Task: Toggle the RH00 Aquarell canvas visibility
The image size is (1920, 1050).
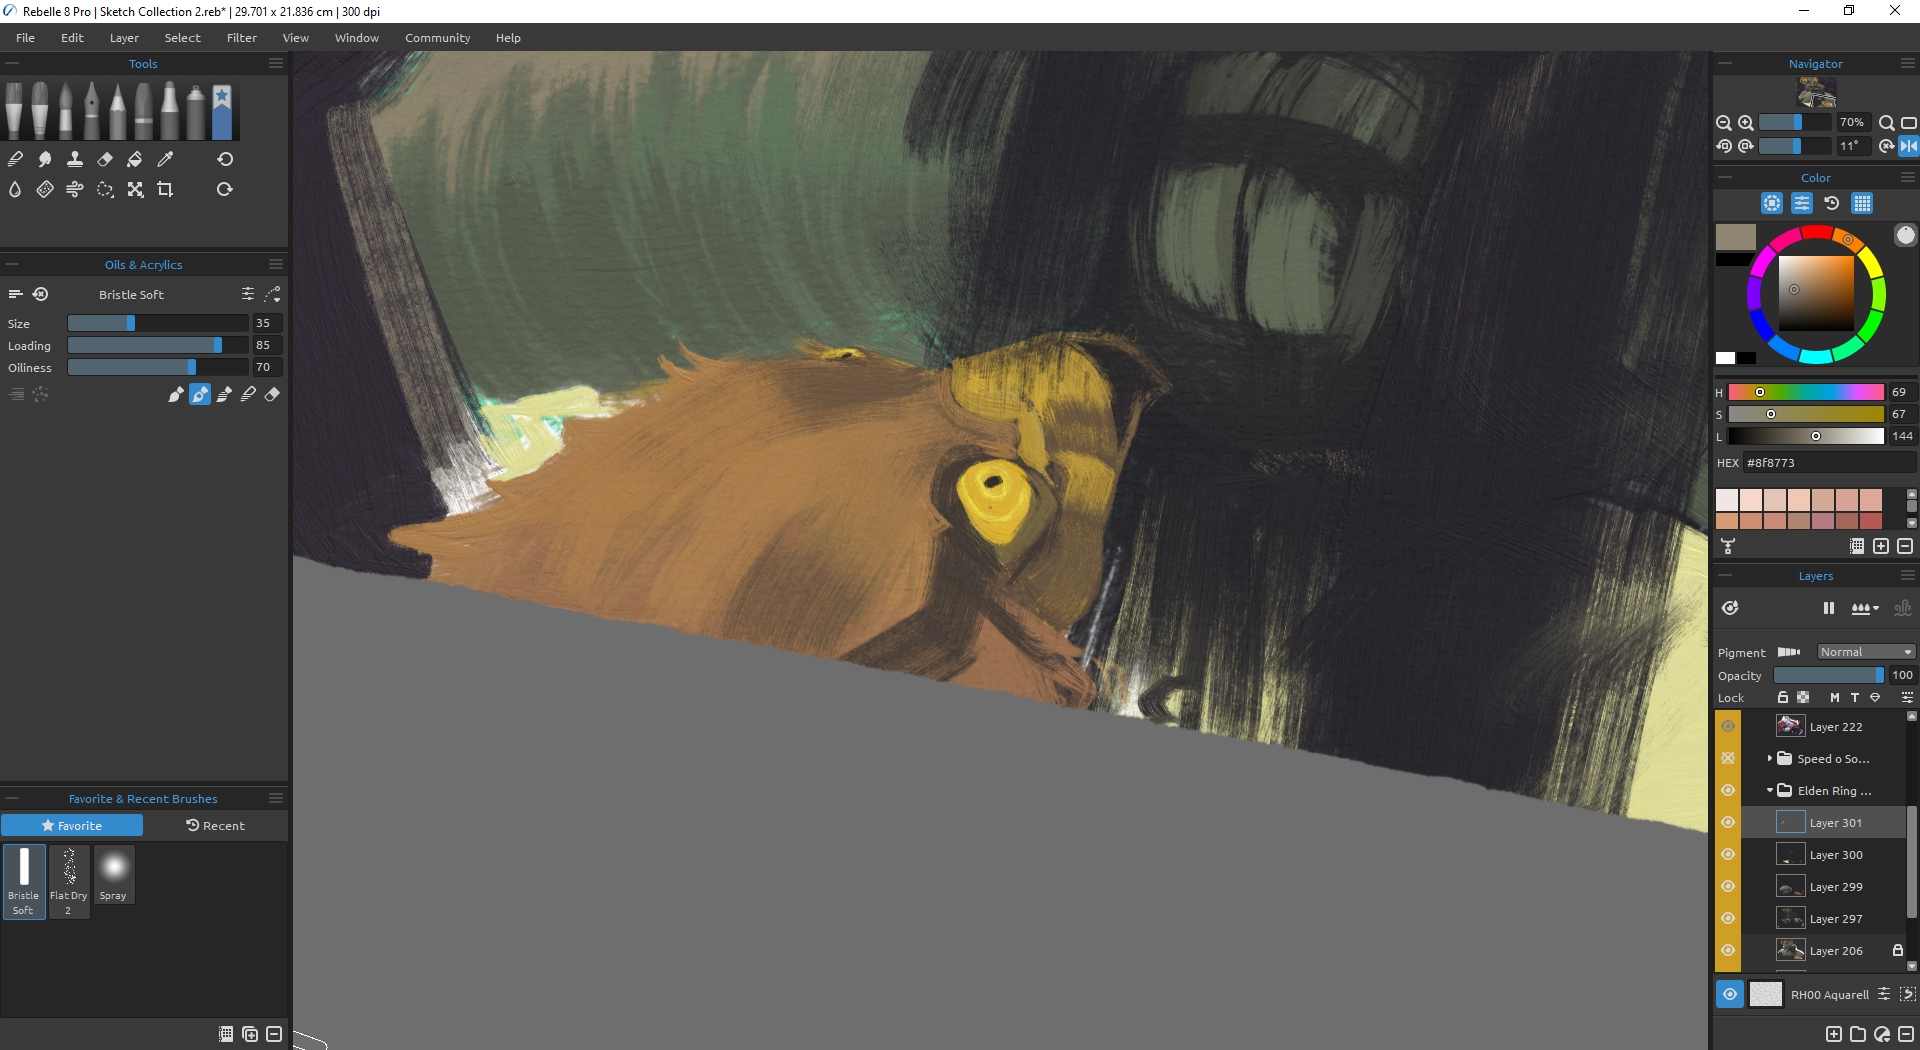Action: pos(1729,994)
